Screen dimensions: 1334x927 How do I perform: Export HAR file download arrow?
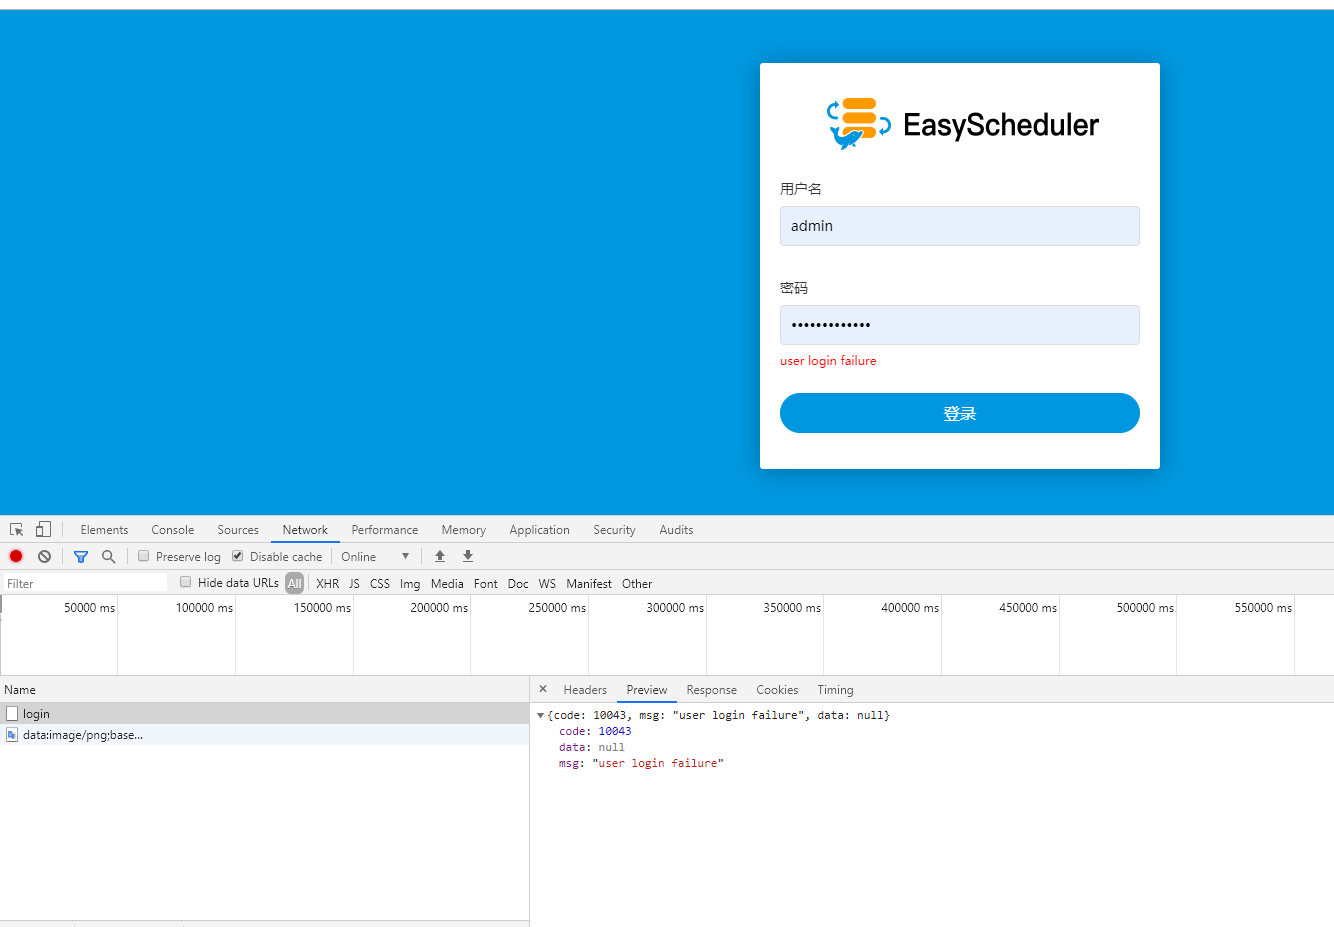[x=468, y=556]
